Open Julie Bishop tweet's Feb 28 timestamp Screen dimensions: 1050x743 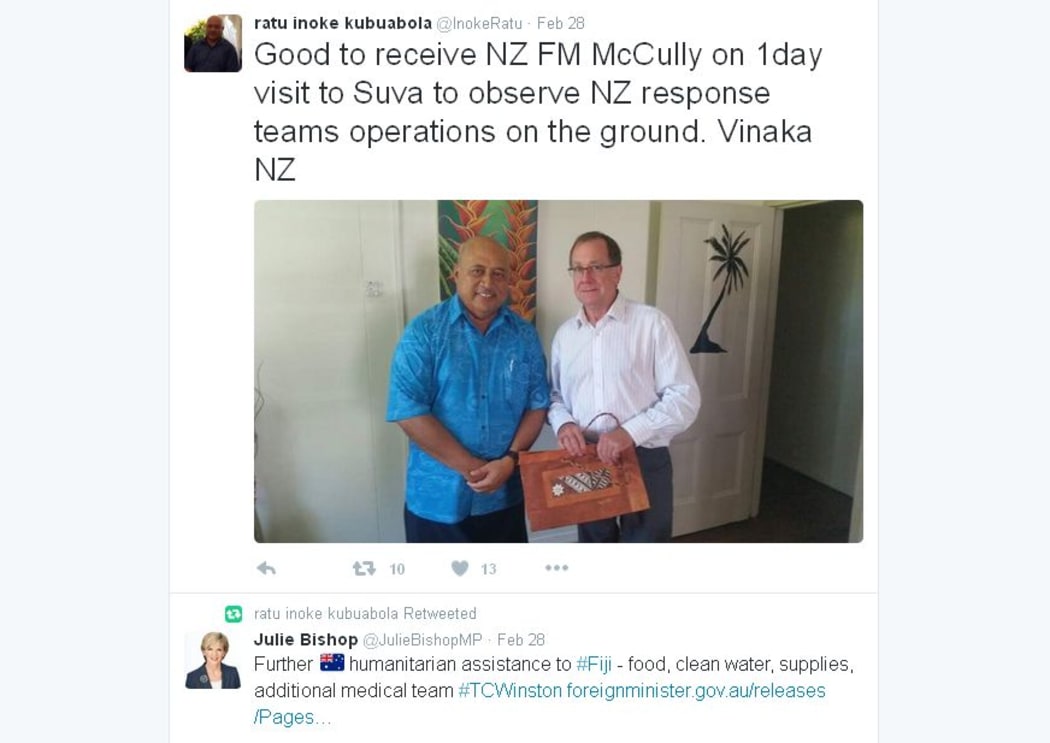point(521,640)
